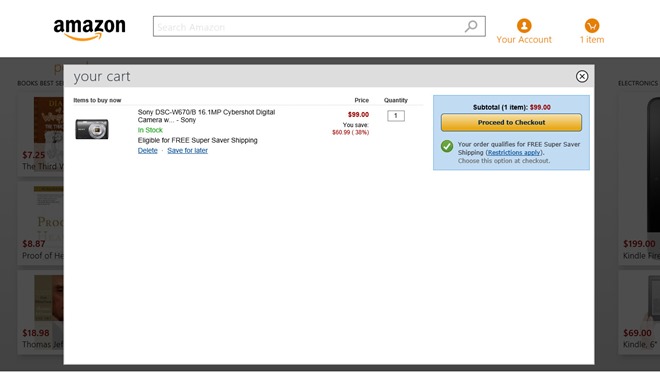This screenshot has height=372, width=660.
Task: Click the search magnifier icon
Action: [471, 26]
